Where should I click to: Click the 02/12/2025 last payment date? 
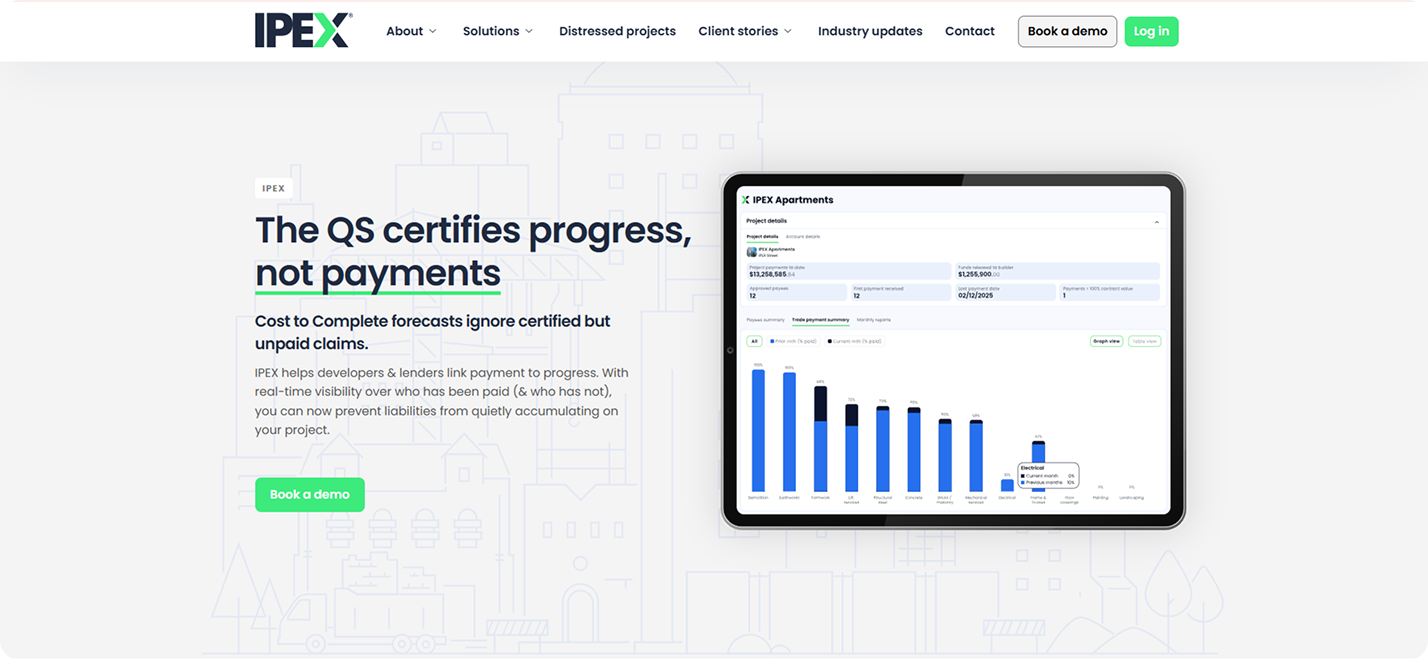tap(976, 295)
